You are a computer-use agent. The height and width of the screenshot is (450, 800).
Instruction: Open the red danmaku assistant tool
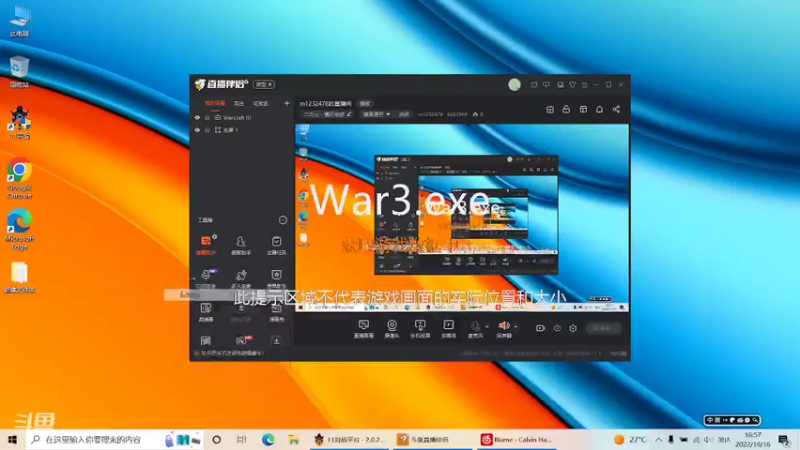pos(206,245)
